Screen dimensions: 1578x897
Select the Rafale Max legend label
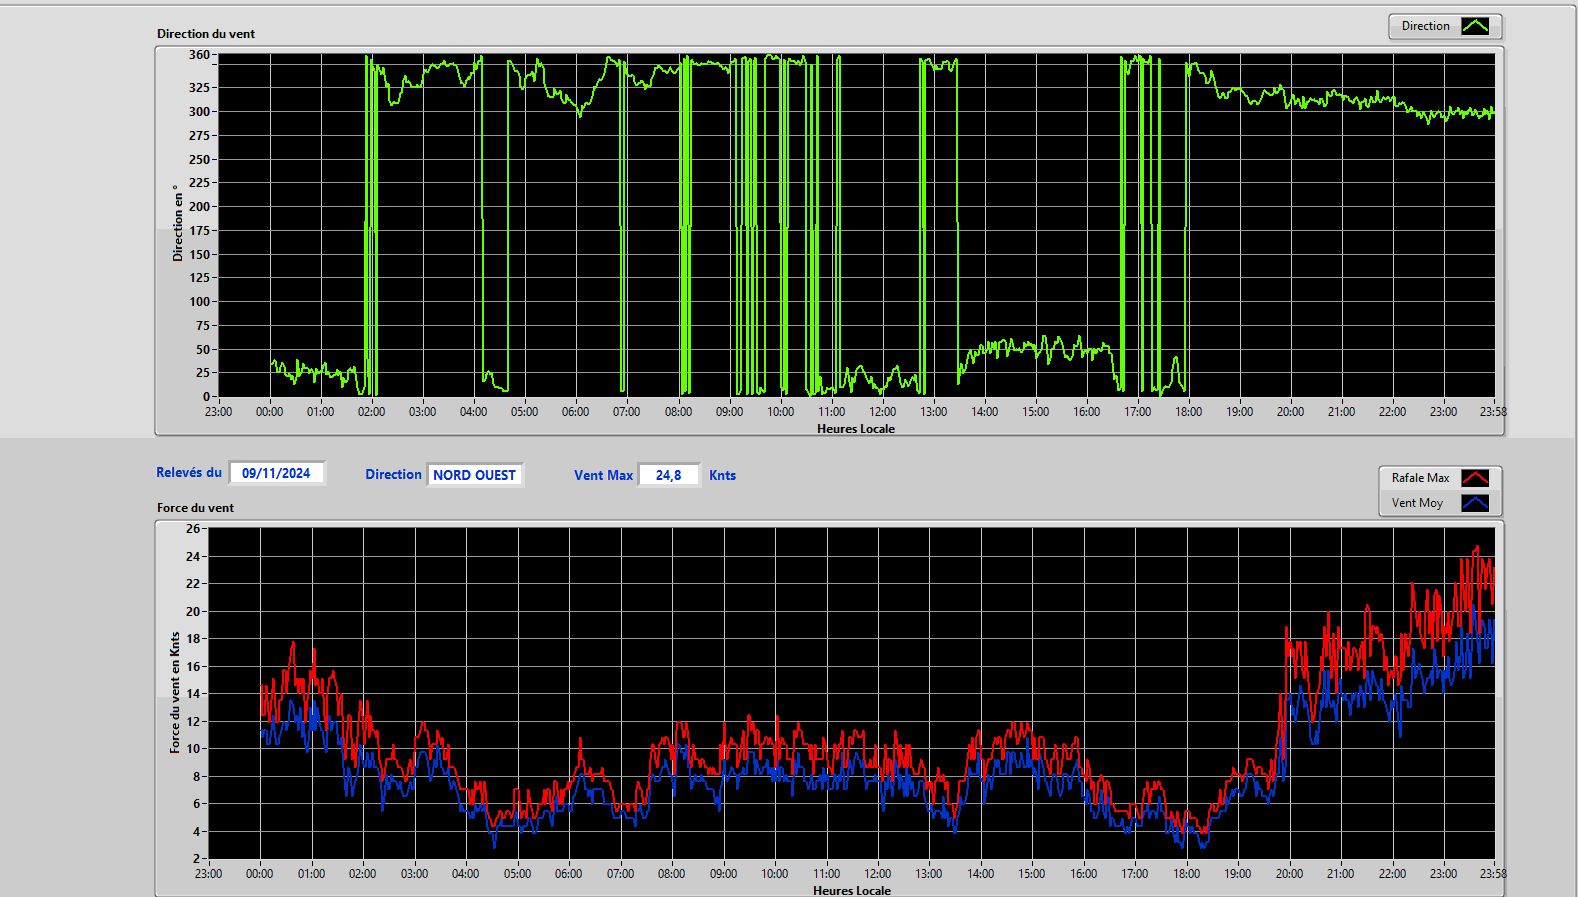[x=1420, y=478]
